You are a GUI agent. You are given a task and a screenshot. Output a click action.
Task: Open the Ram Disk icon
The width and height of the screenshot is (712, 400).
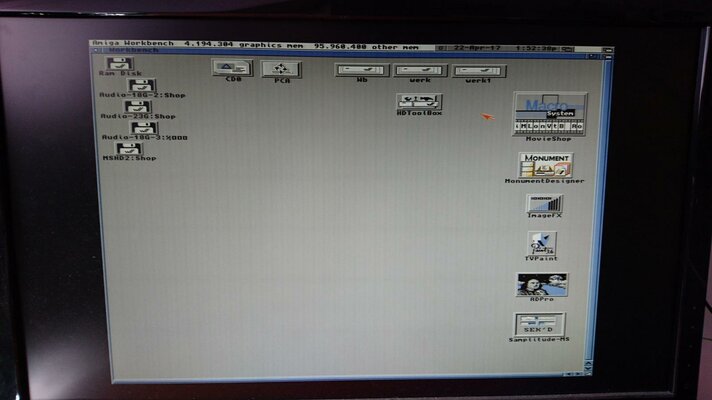tap(120, 64)
